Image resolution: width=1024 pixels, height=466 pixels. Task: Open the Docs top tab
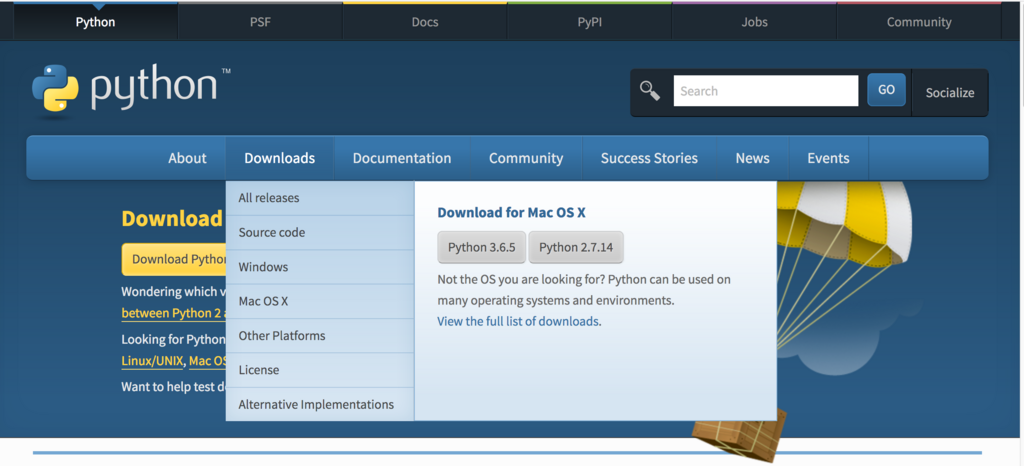coord(424,22)
